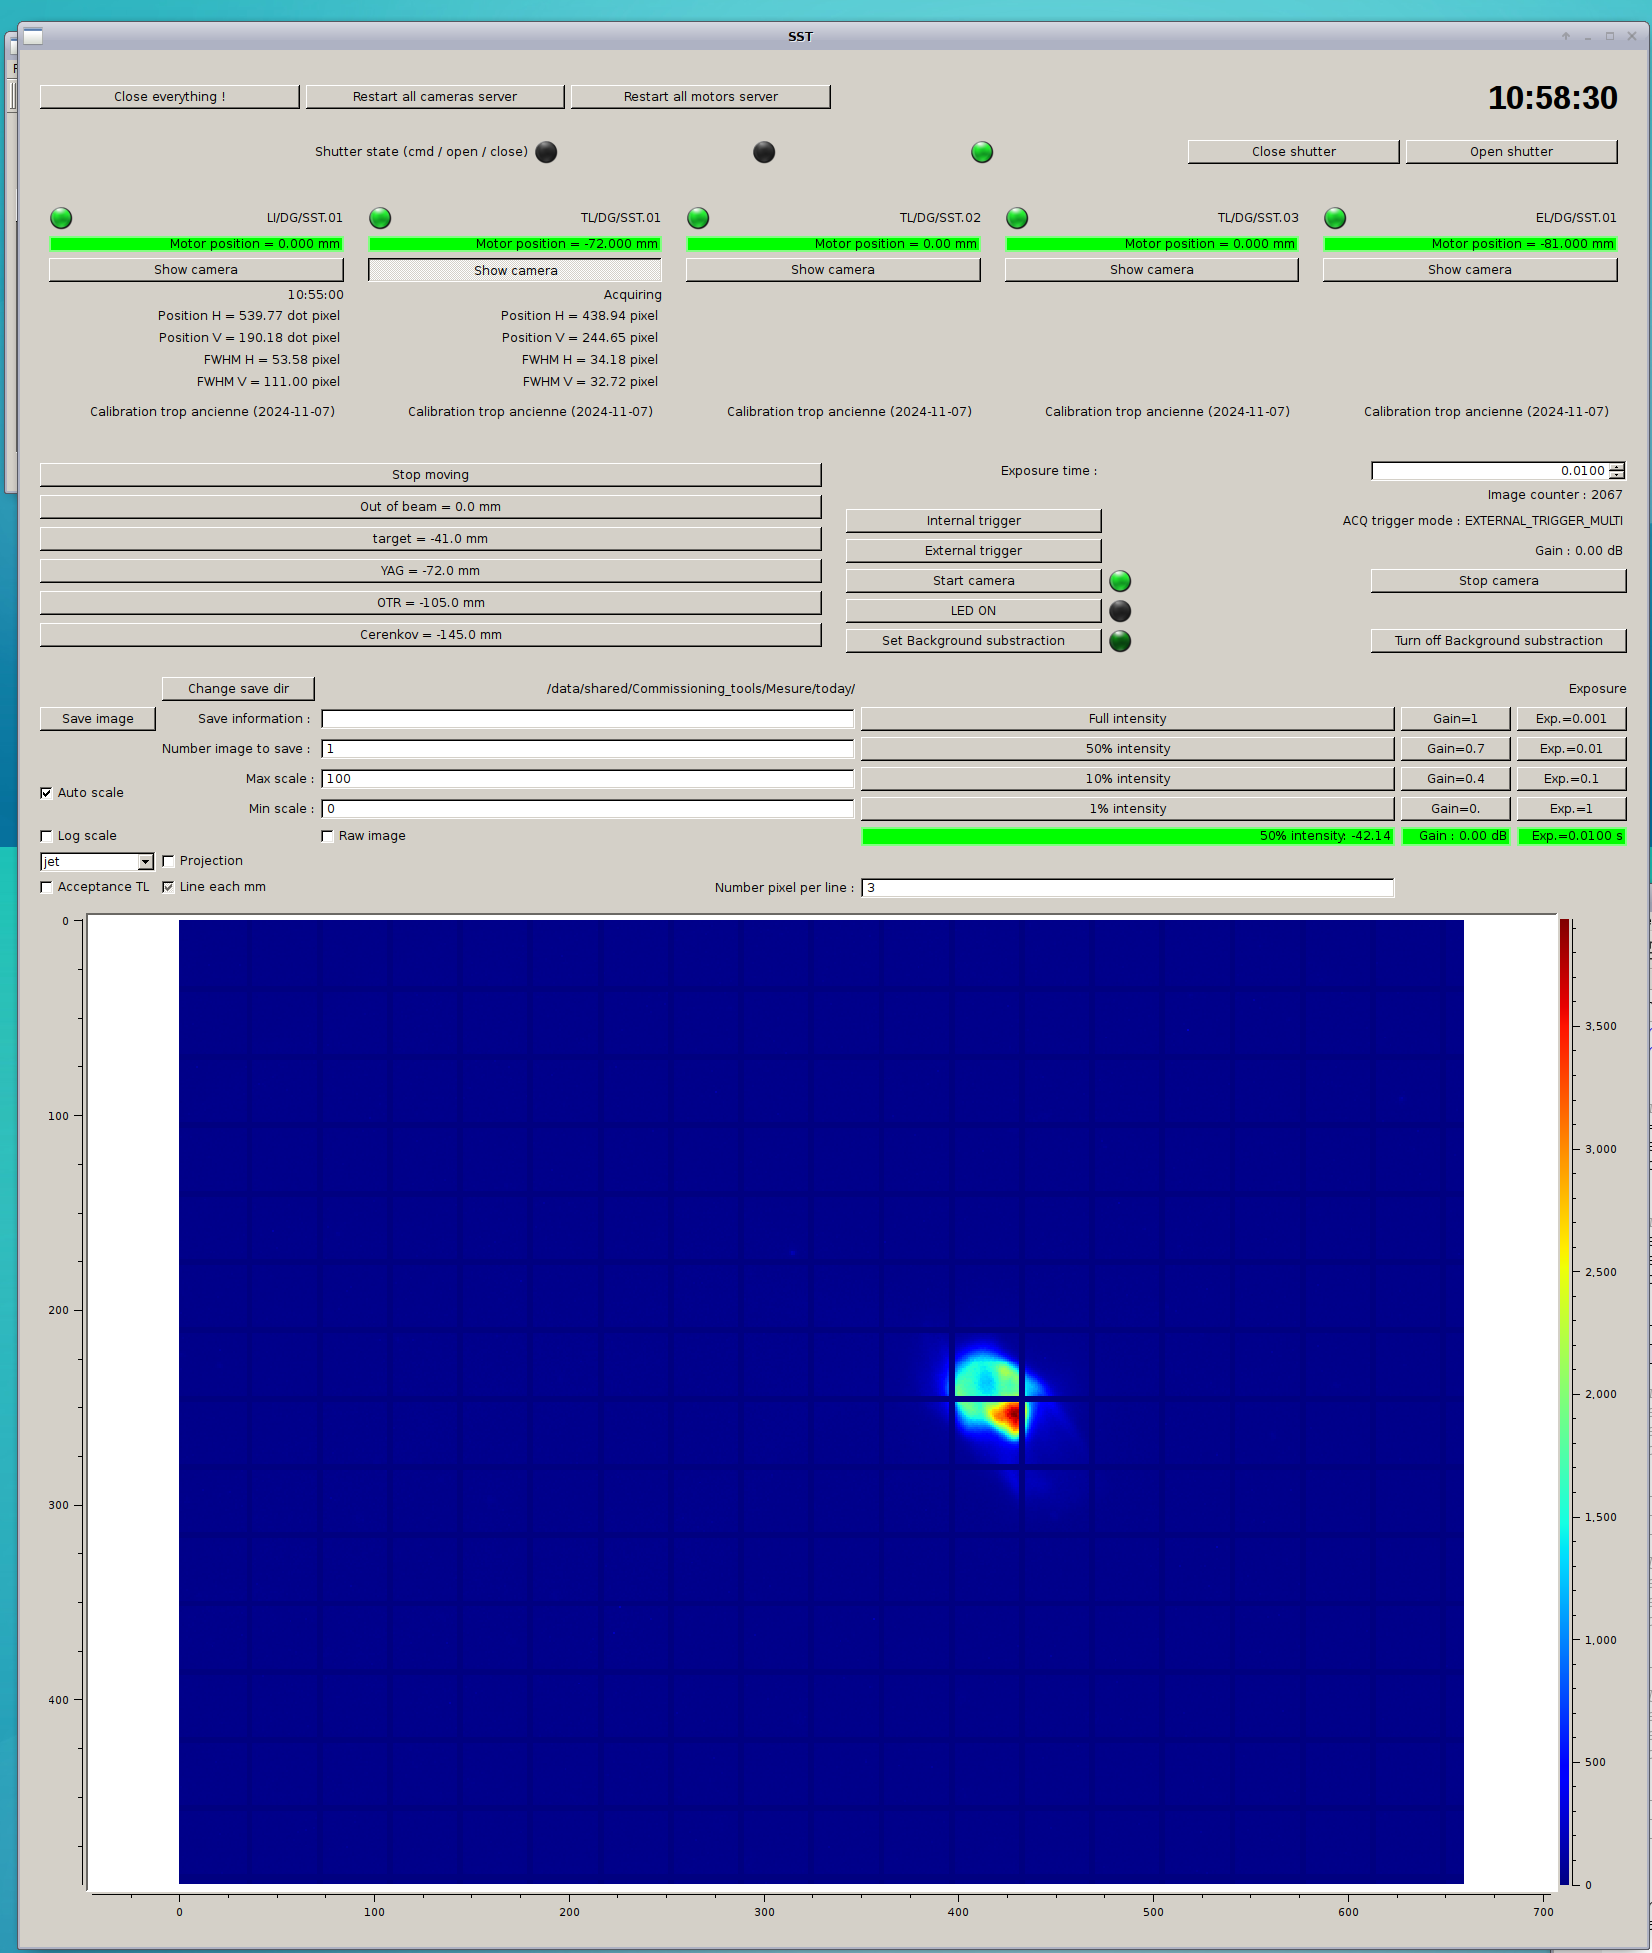Image resolution: width=1652 pixels, height=1953 pixels.
Task: Increase exposure time with spinner up arrow
Action: tap(1617, 467)
